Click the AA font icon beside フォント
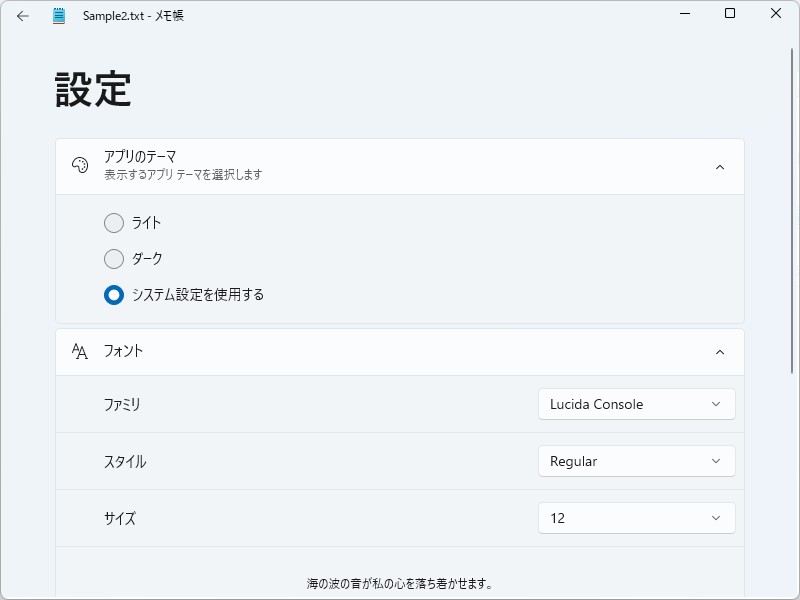Image resolution: width=800 pixels, height=600 pixels. click(79, 351)
